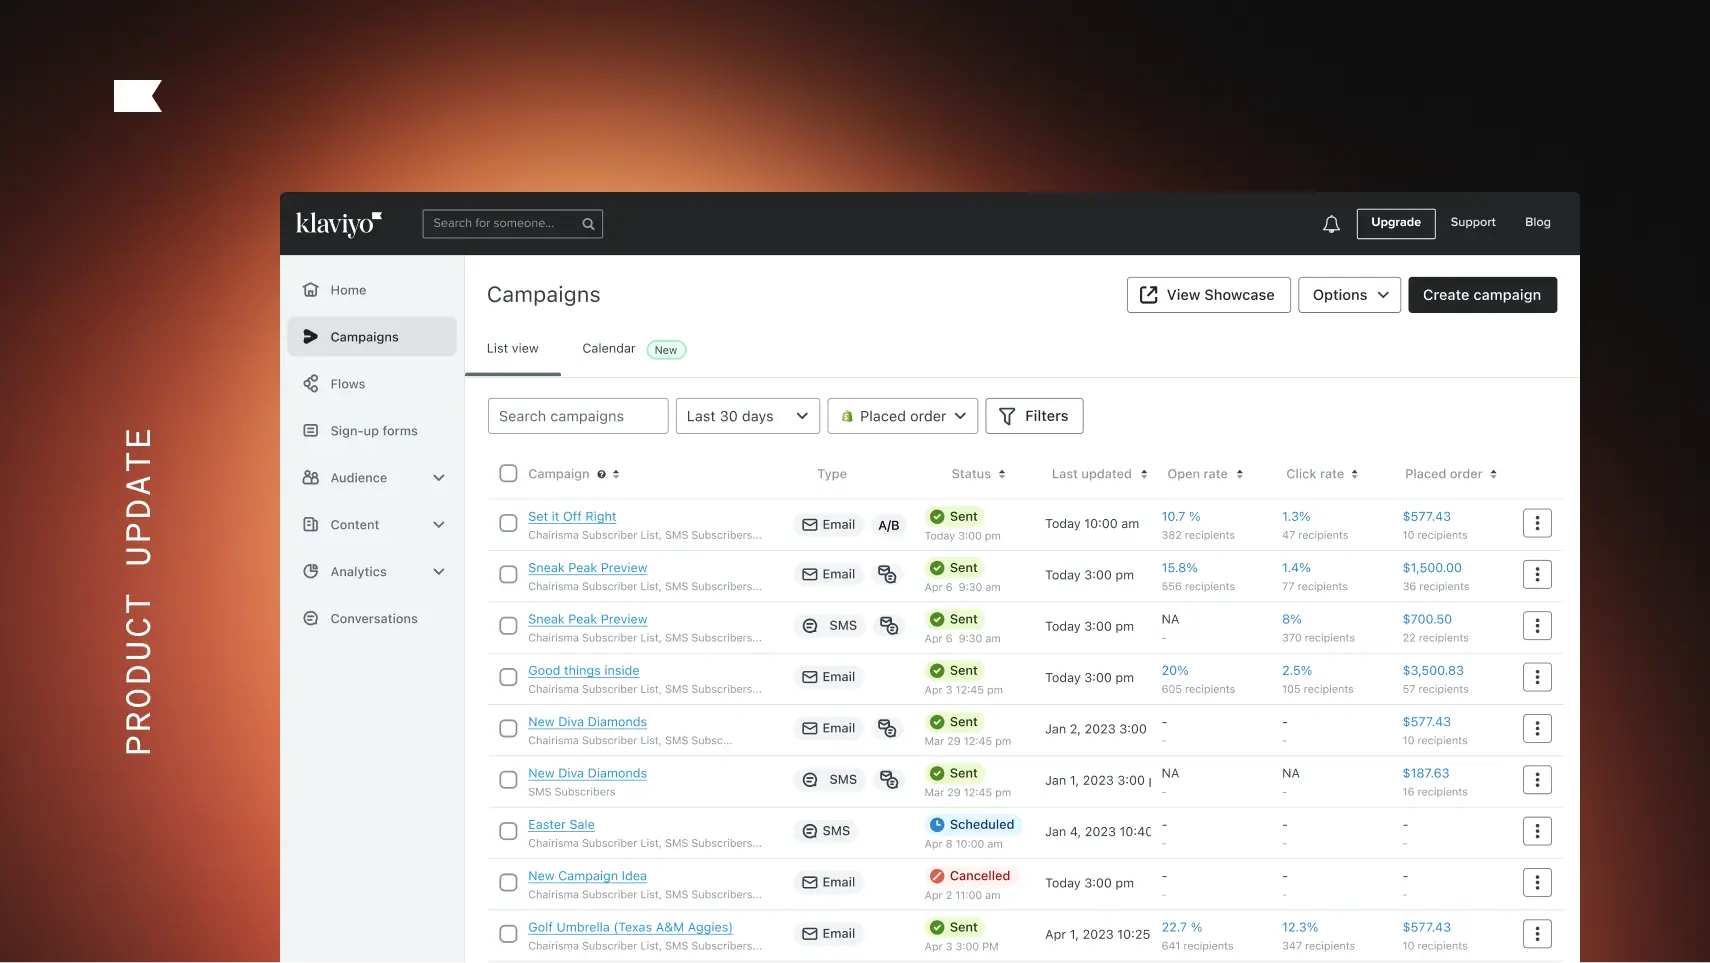
Task: Click the $1,500.00 placed order value
Action: pyautogui.click(x=1432, y=568)
